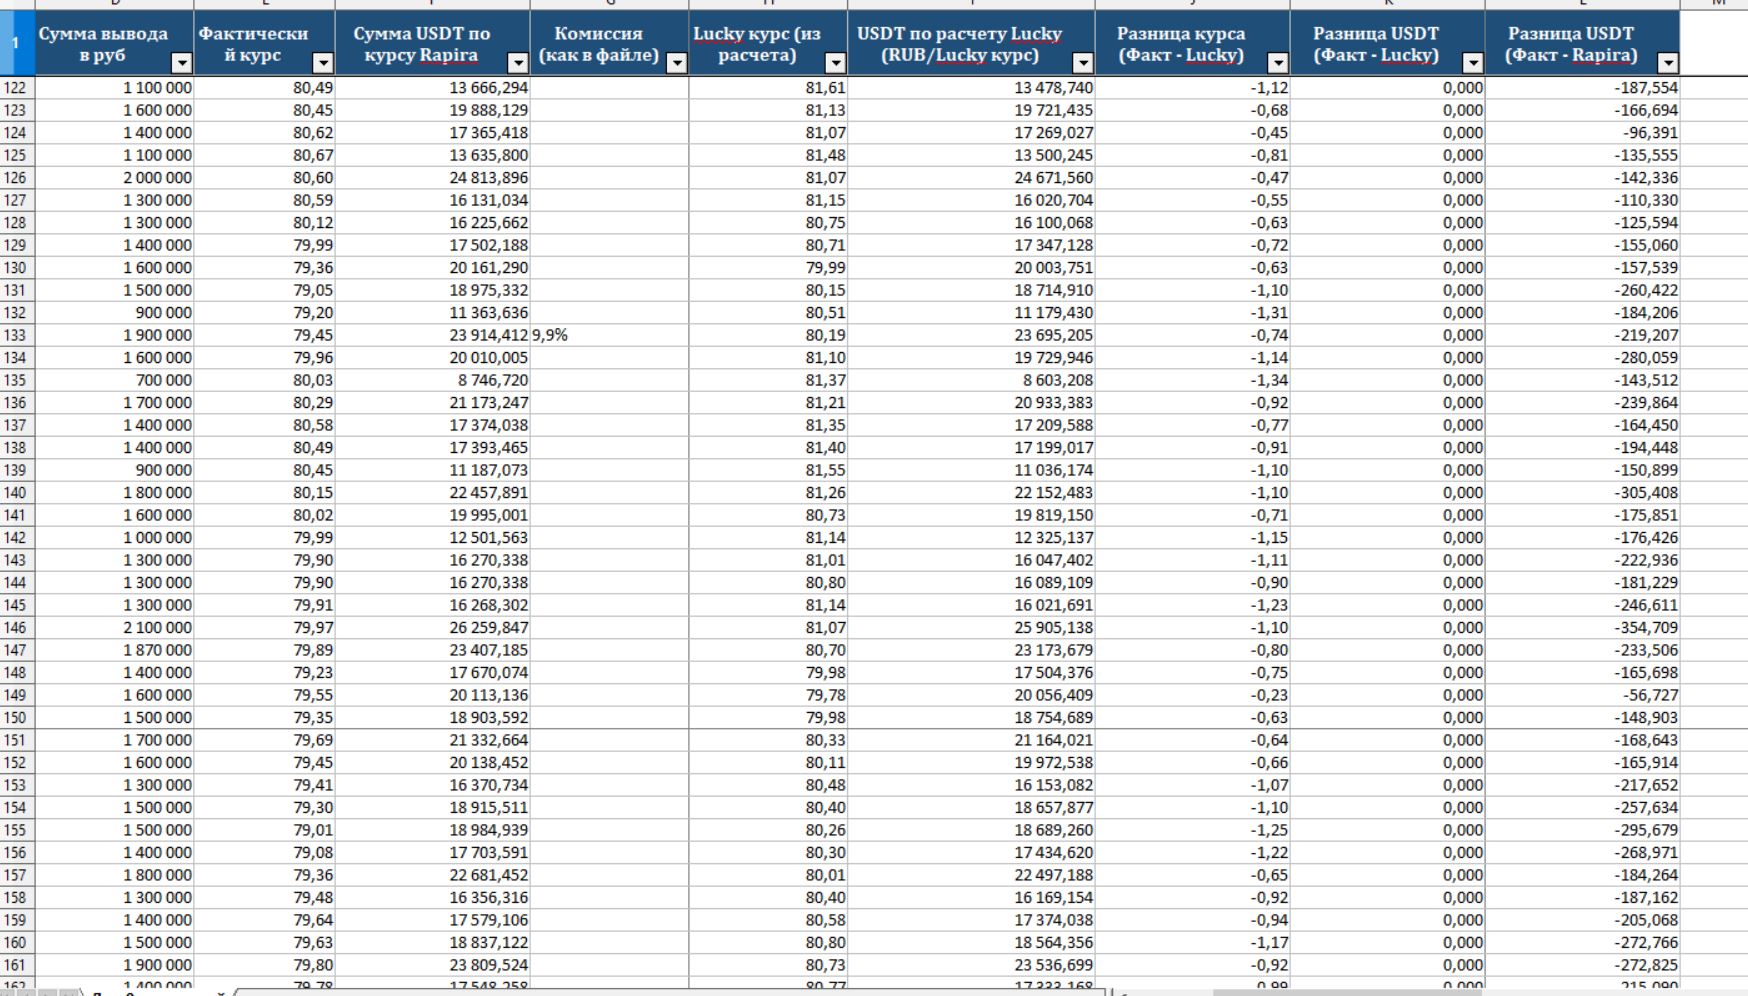Image resolution: width=1748 pixels, height=996 pixels.
Task: Click the -0,23 rate difference cell
Action: pos(1192,695)
